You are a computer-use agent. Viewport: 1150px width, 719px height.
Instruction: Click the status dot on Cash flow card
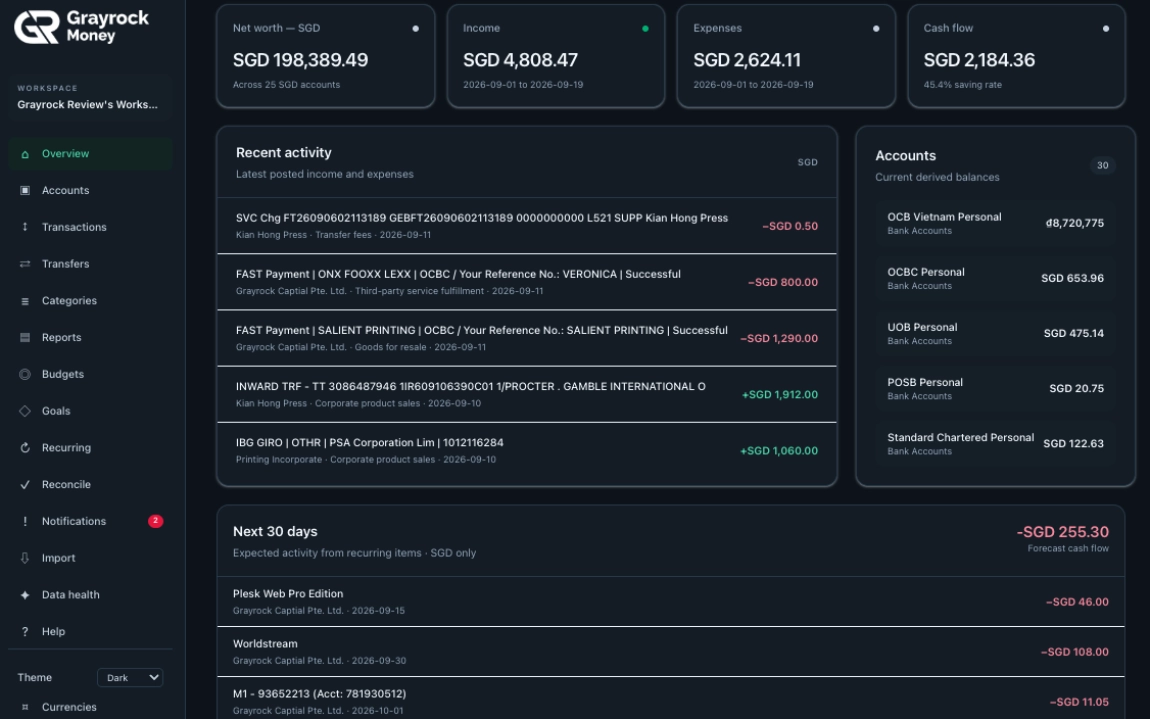pos(1106,29)
